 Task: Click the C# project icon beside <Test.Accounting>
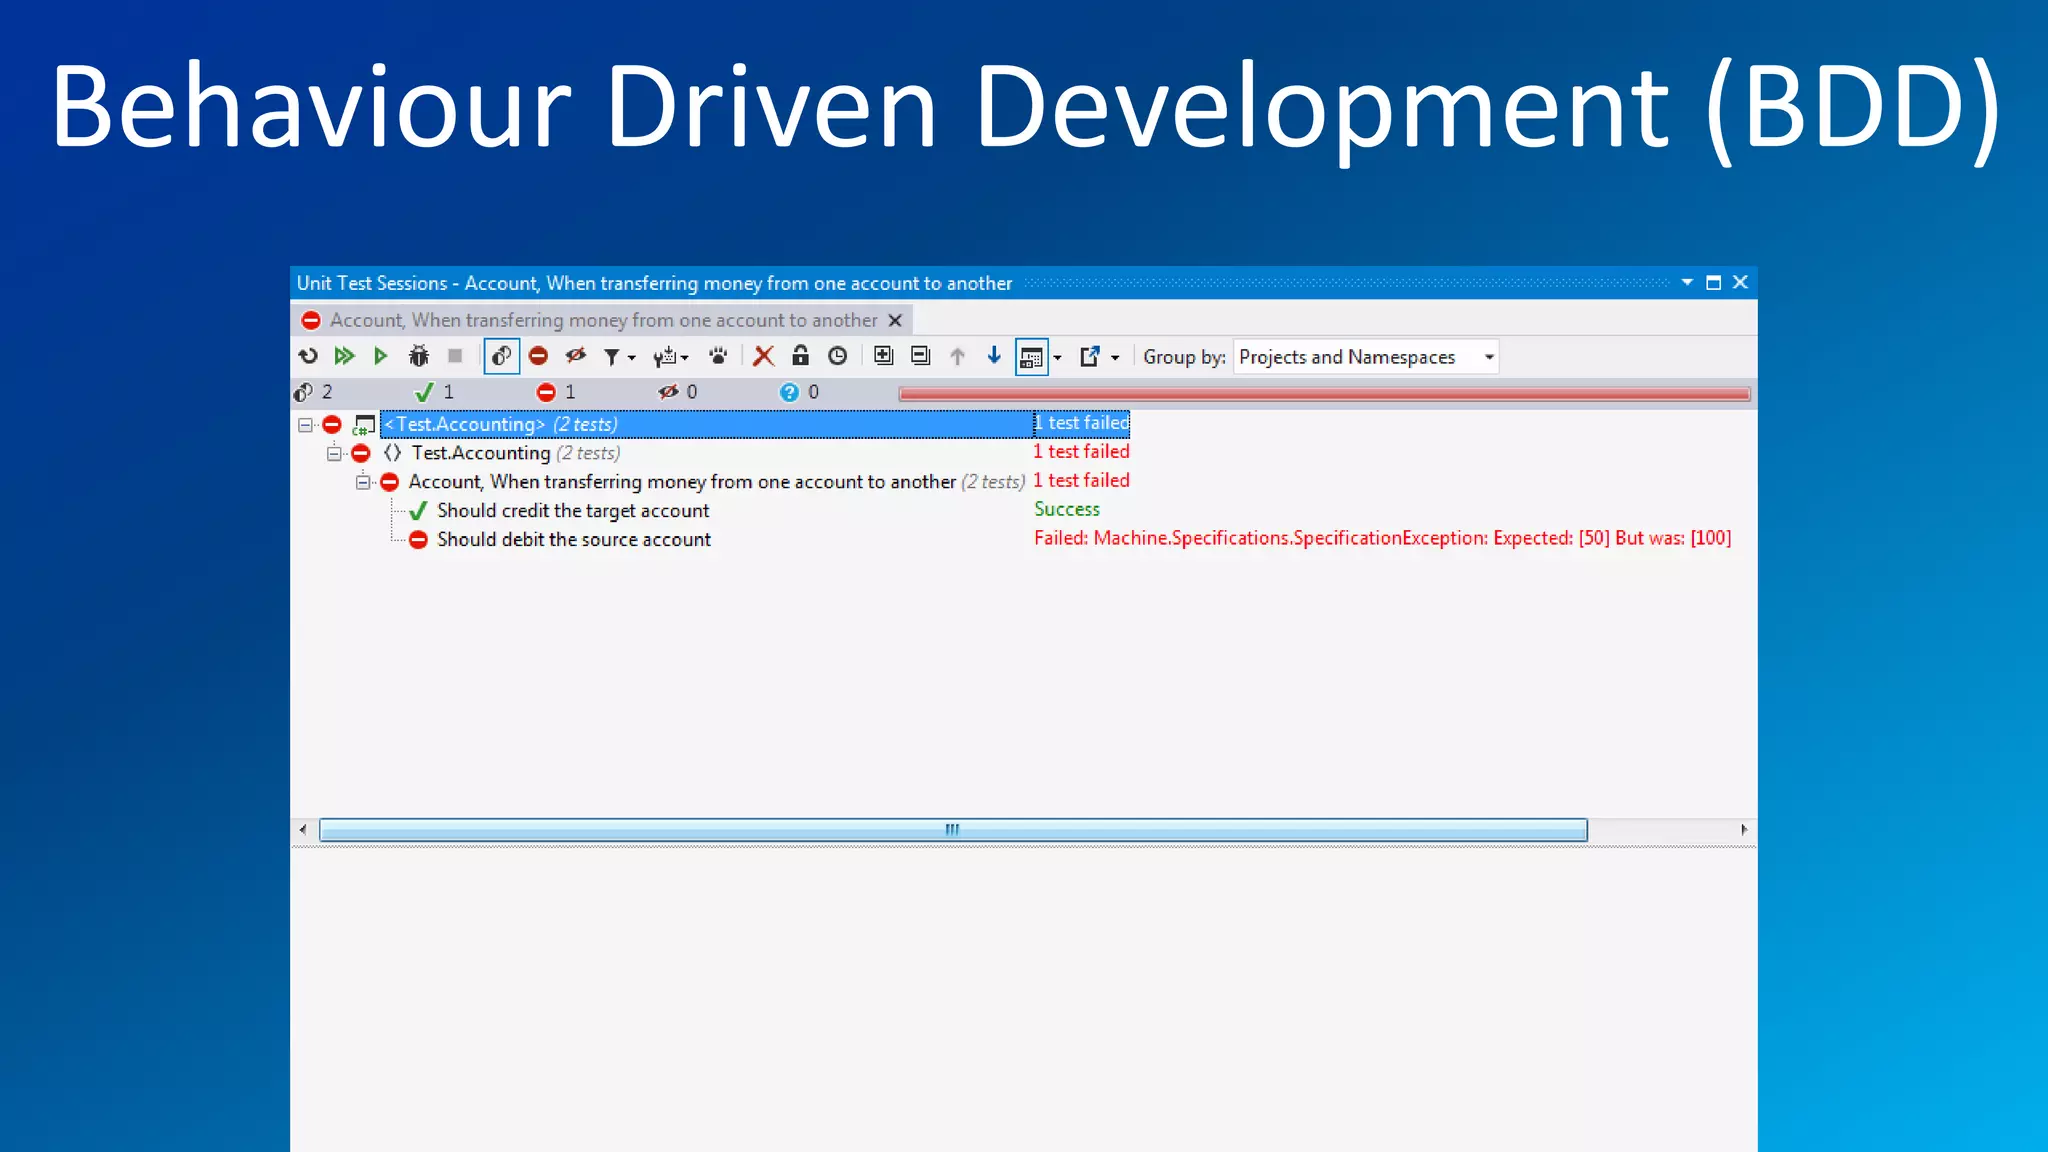364,425
